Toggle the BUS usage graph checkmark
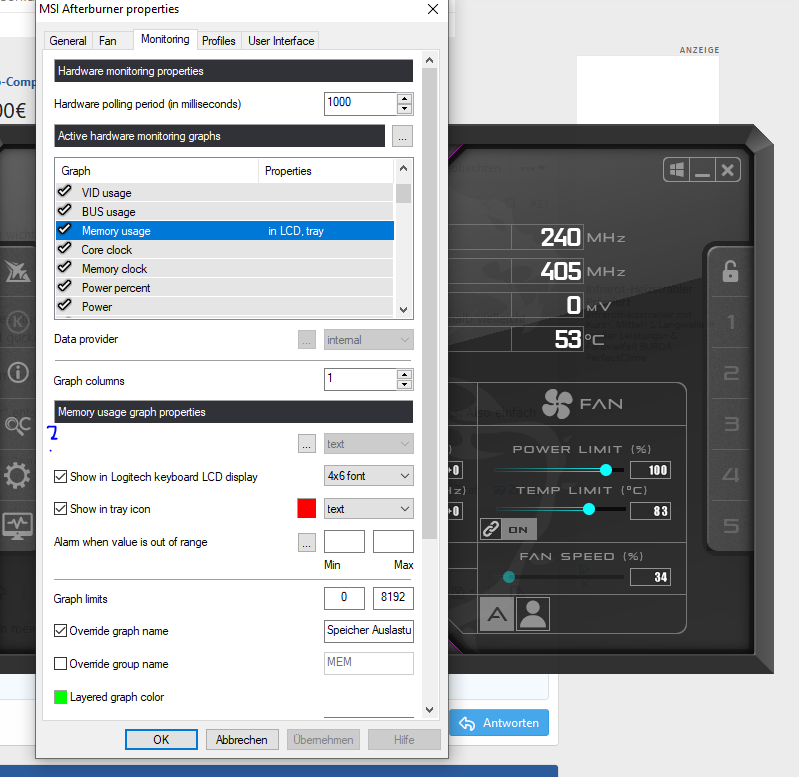799x777 pixels. click(65, 210)
